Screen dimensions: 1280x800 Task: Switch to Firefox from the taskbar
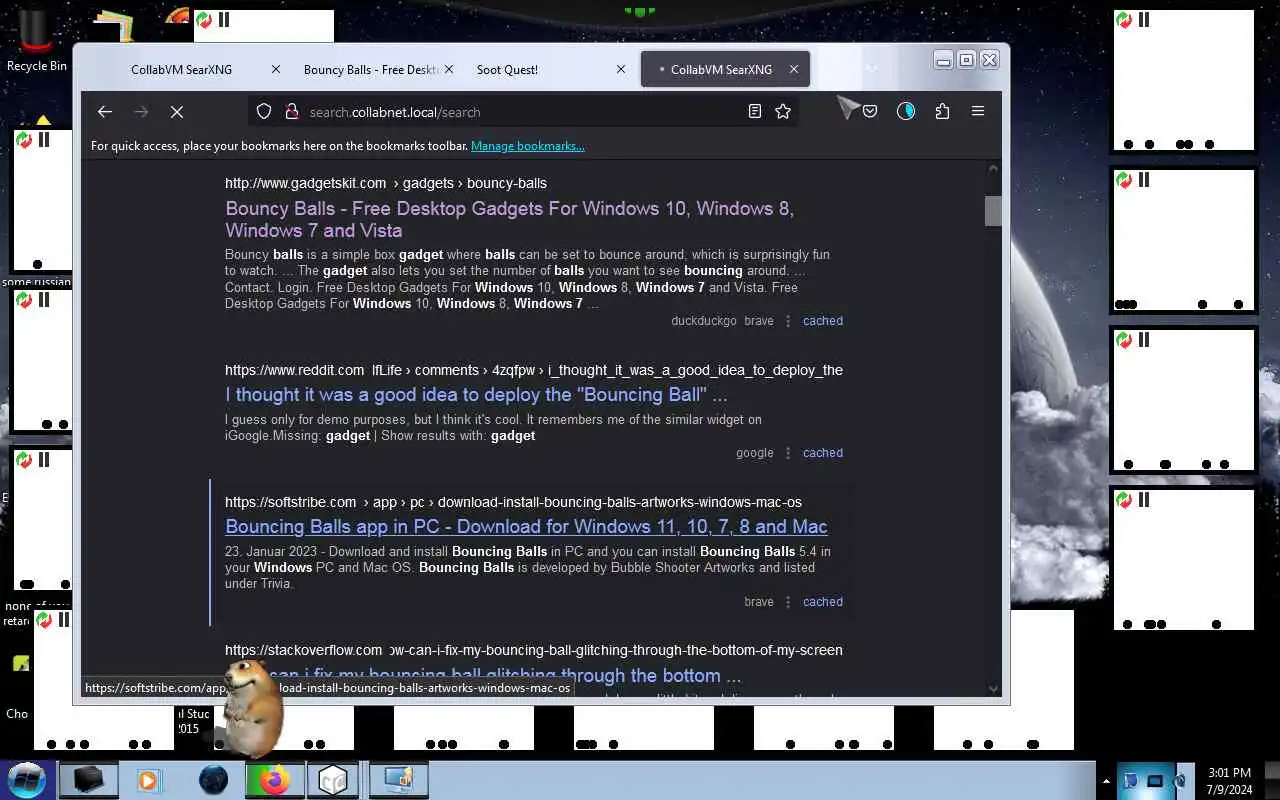coord(274,780)
